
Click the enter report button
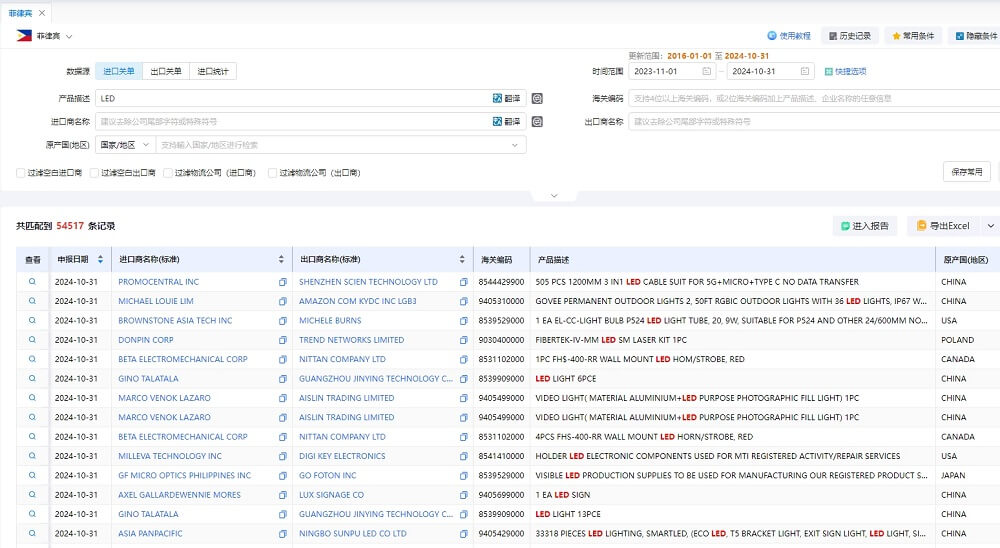point(865,226)
